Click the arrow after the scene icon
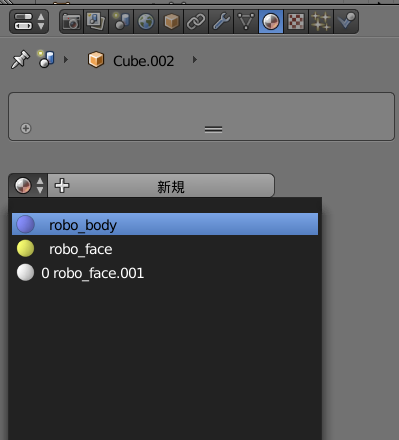The width and height of the screenshot is (399, 440). point(66,60)
